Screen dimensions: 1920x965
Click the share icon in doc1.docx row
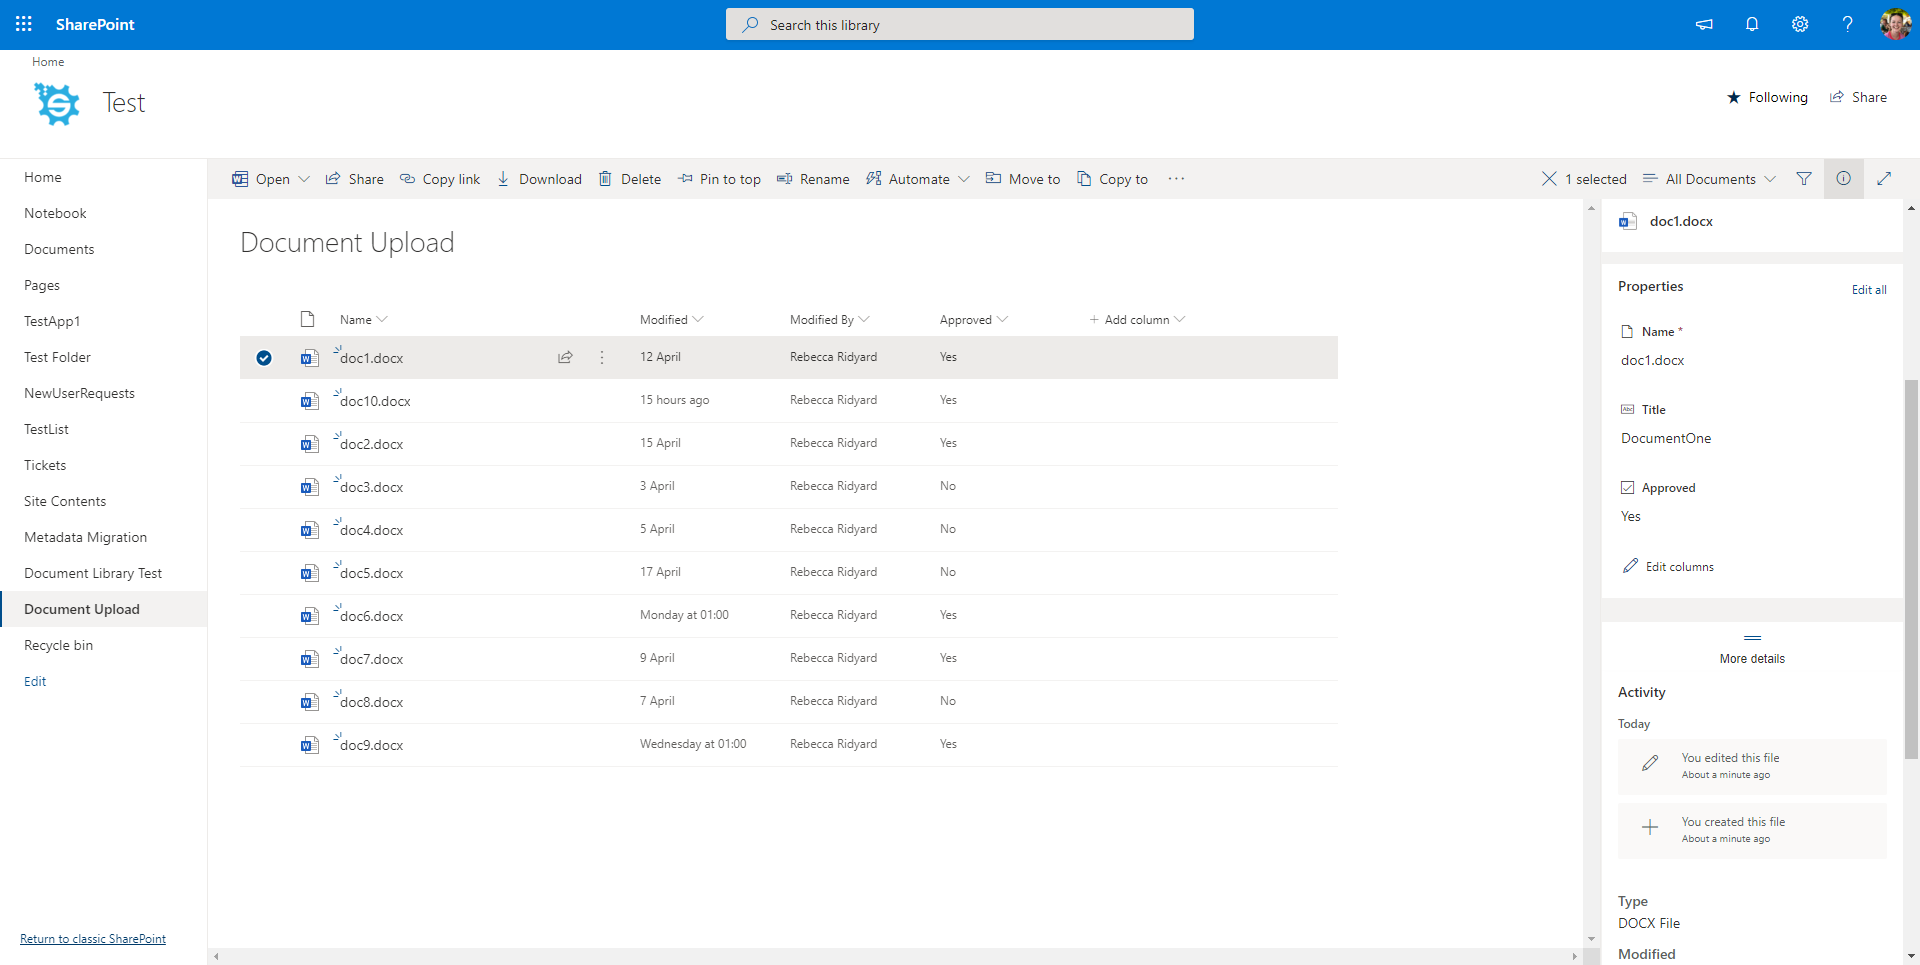[x=565, y=357]
